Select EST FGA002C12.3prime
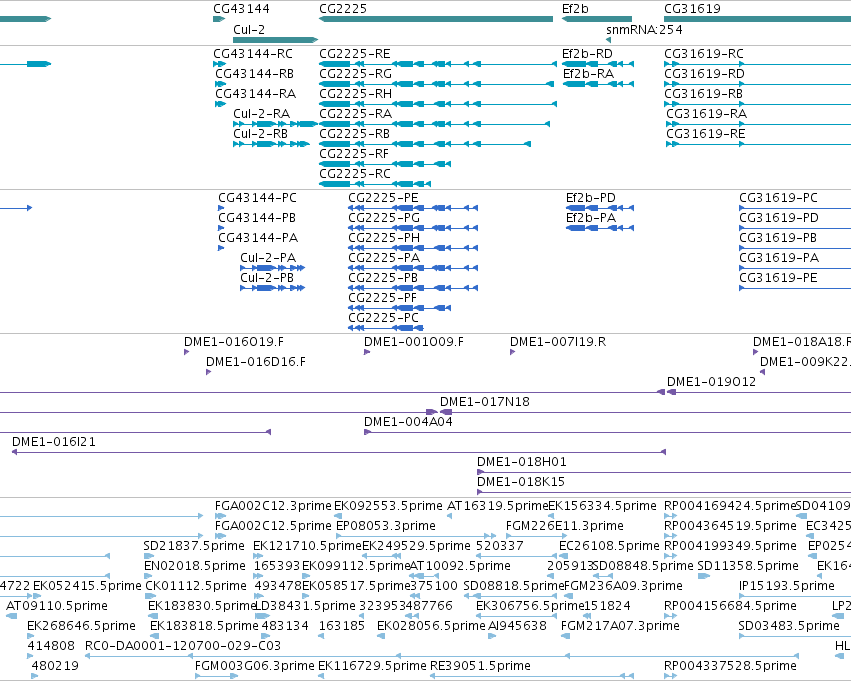This screenshot has width=851, height=681. [273, 506]
